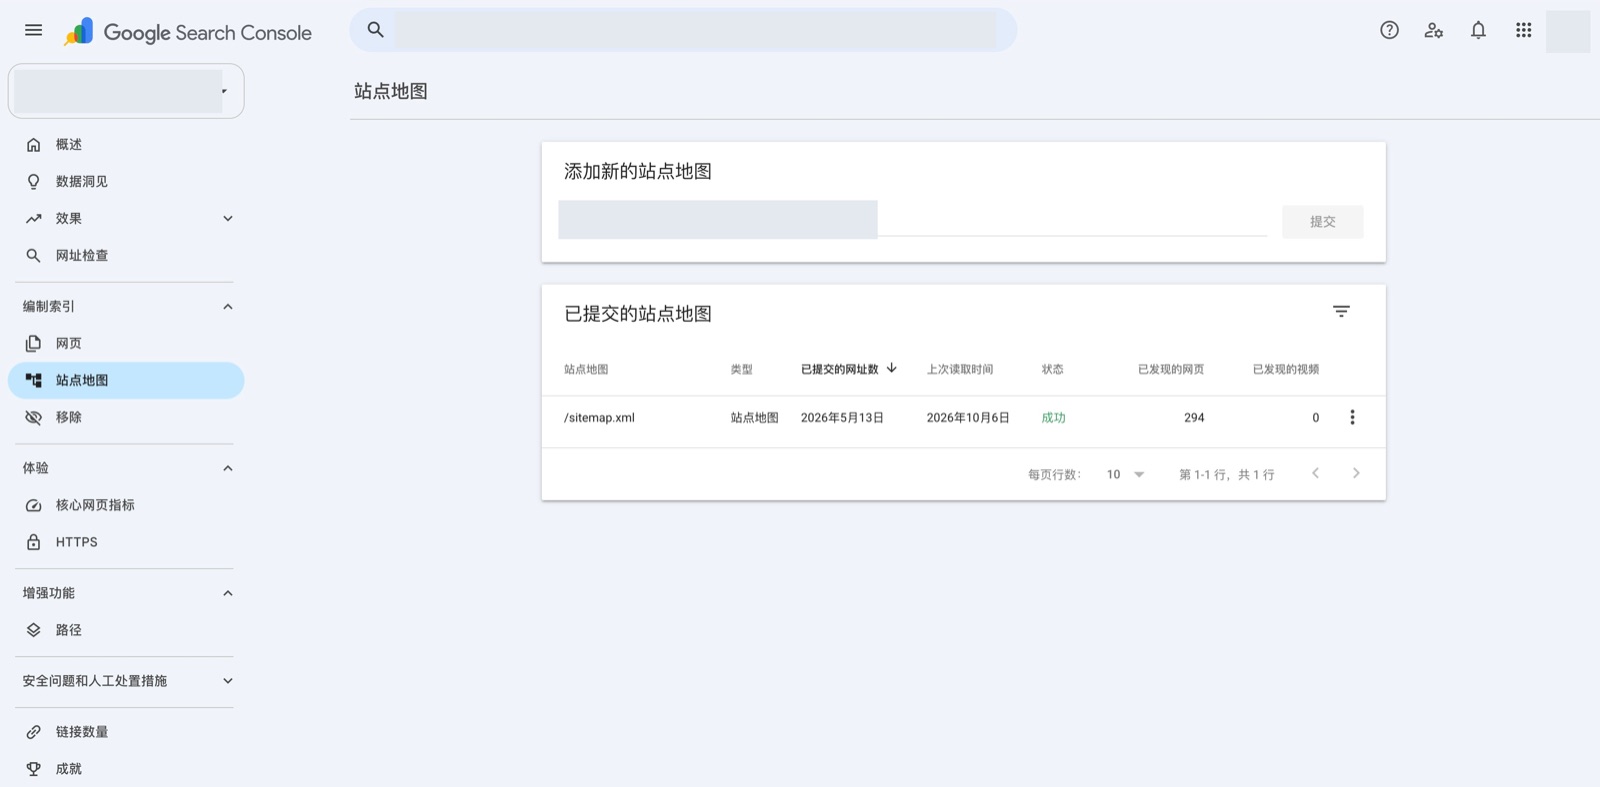
Task: Sort by 已提交的网址数 arrow
Action: 891,368
